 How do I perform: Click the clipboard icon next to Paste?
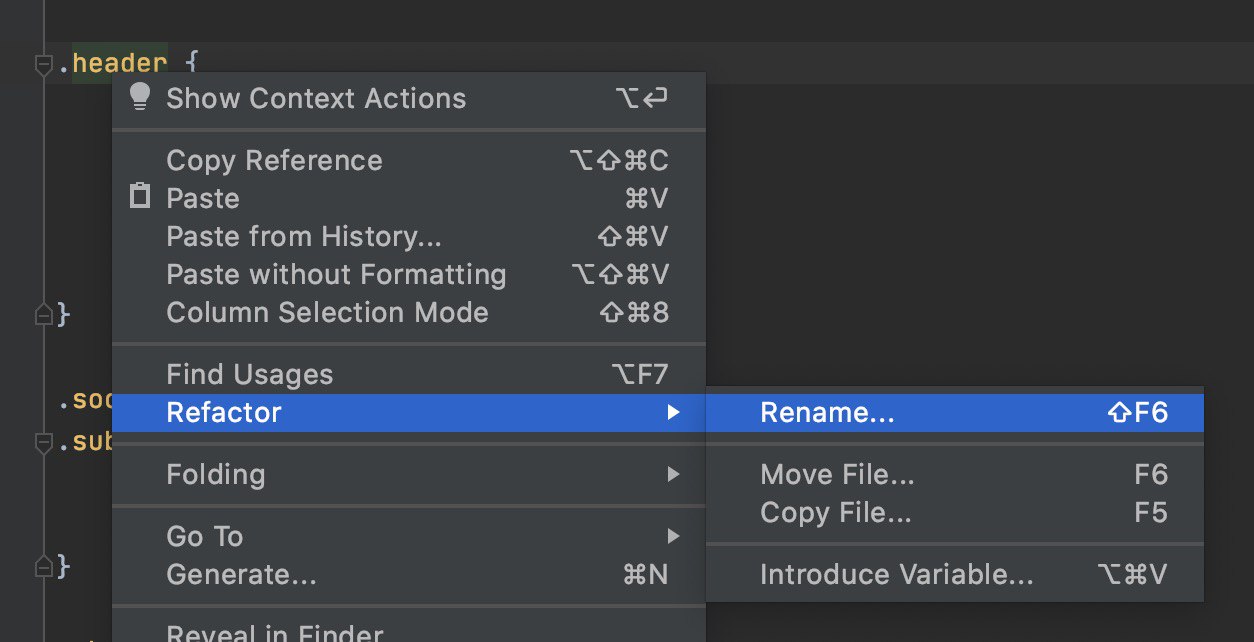[140, 196]
